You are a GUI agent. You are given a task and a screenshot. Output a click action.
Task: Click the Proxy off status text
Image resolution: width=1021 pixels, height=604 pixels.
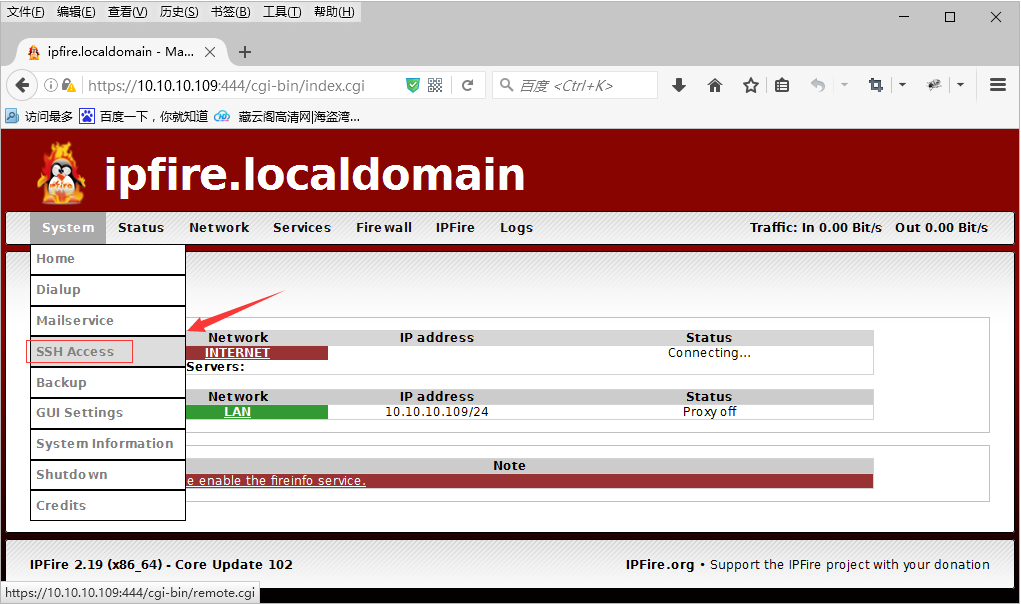(x=709, y=412)
